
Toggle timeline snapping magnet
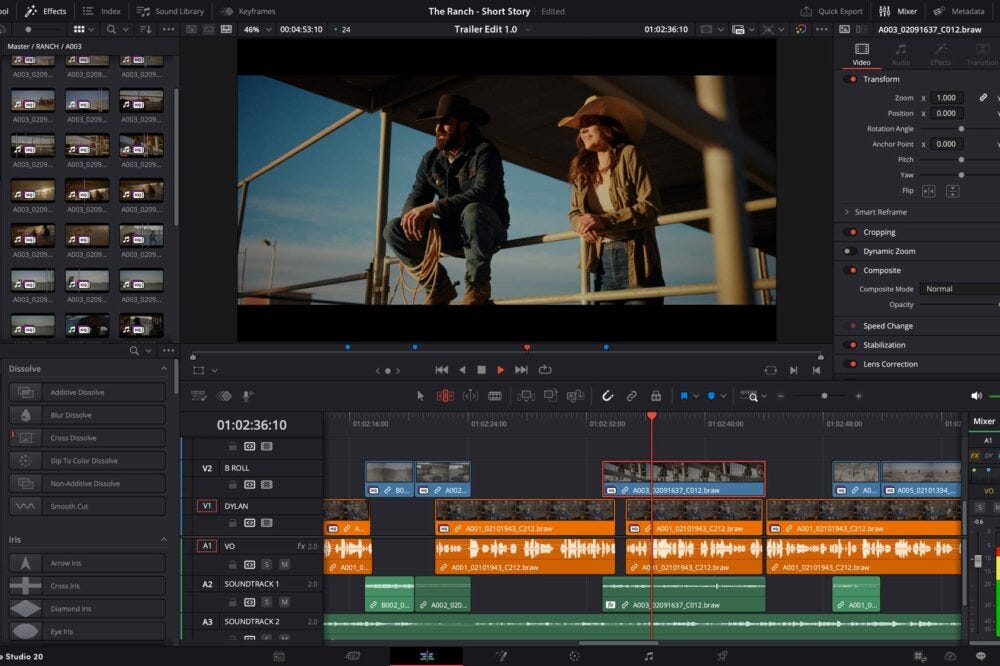pos(607,396)
